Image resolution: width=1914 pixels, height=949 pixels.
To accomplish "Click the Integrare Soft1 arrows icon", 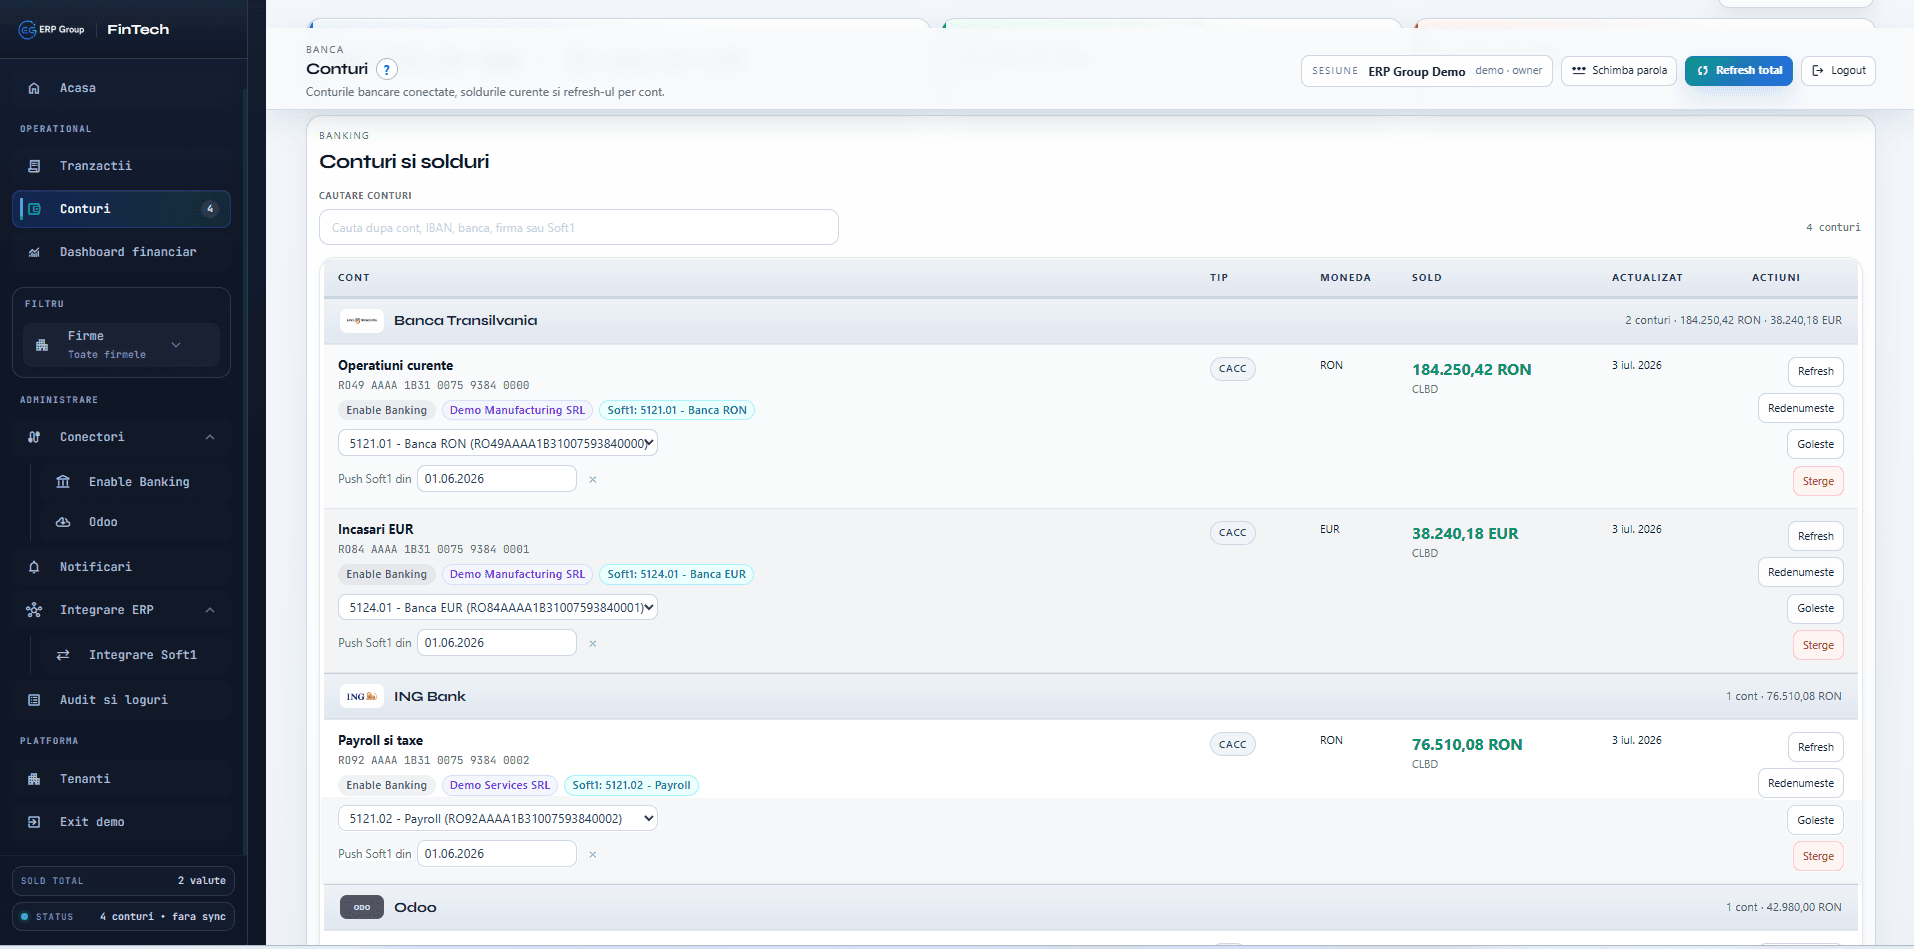I will coord(63,655).
